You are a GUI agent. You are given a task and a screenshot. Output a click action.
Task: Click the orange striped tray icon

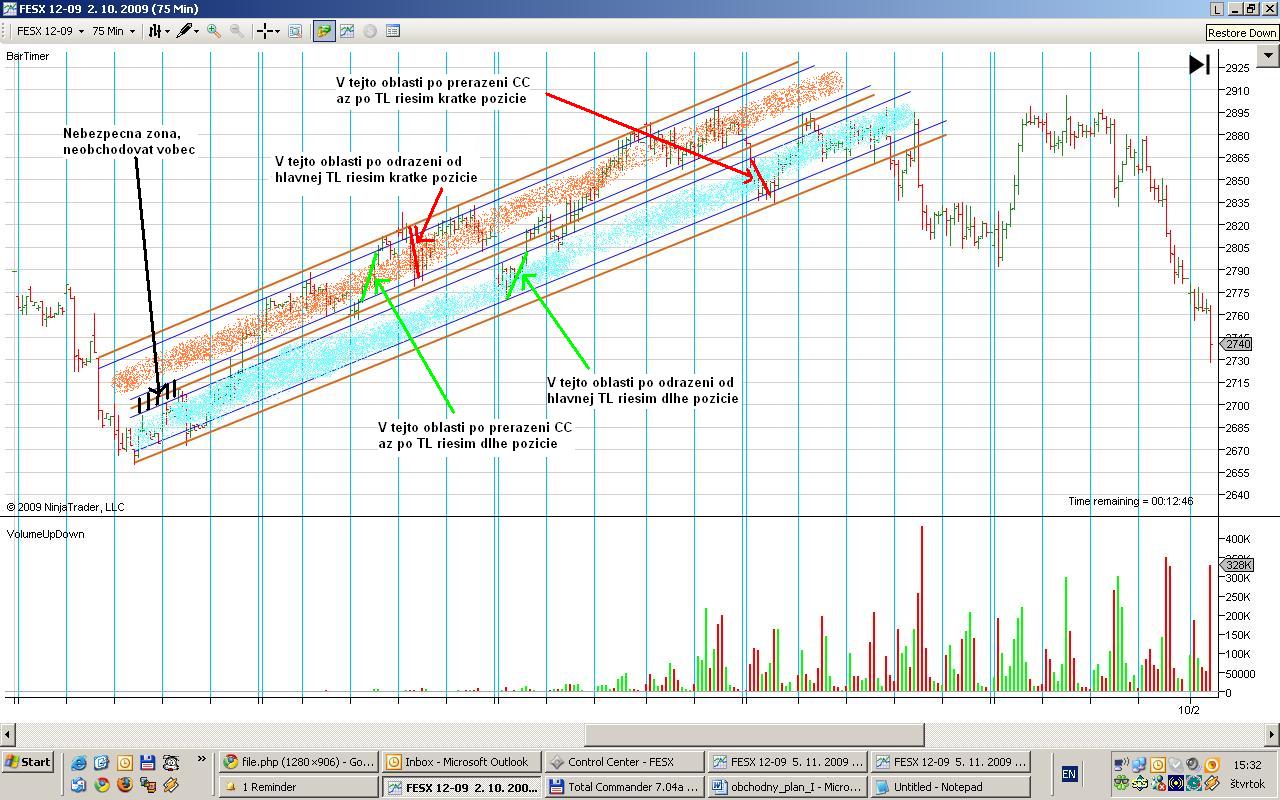click(x=1211, y=783)
